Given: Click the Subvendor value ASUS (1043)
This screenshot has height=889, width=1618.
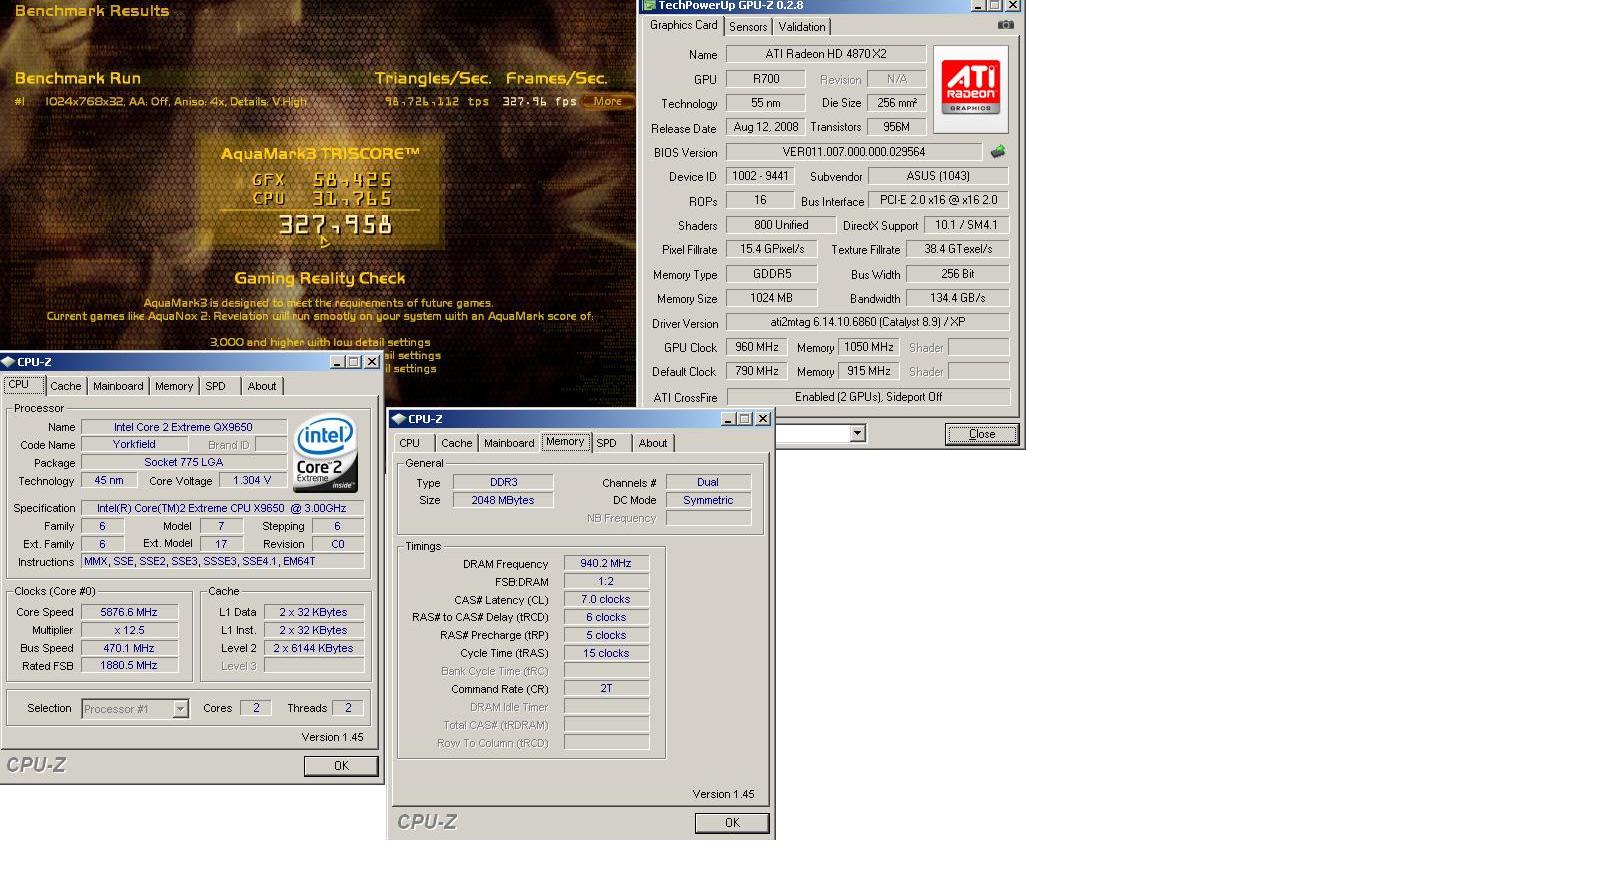Looking at the screenshot, I should tap(938, 176).
